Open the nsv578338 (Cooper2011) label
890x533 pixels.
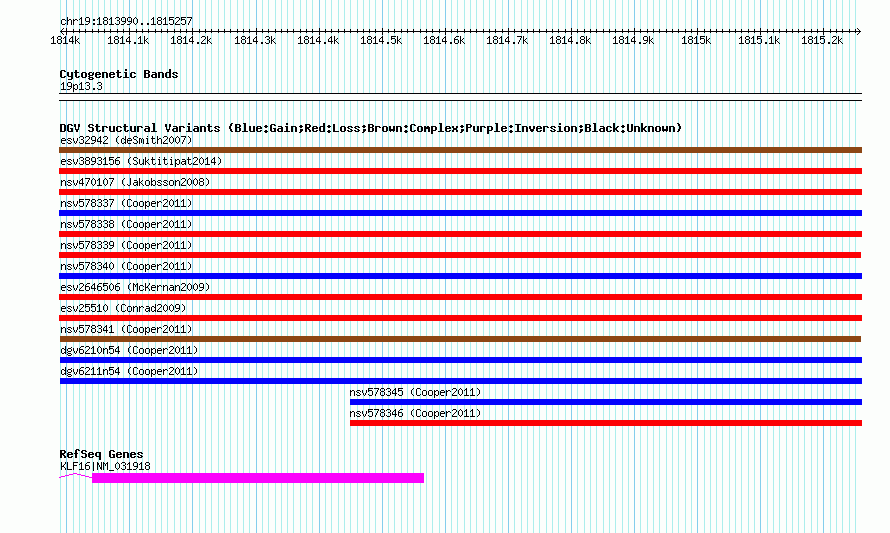(126, 224)
